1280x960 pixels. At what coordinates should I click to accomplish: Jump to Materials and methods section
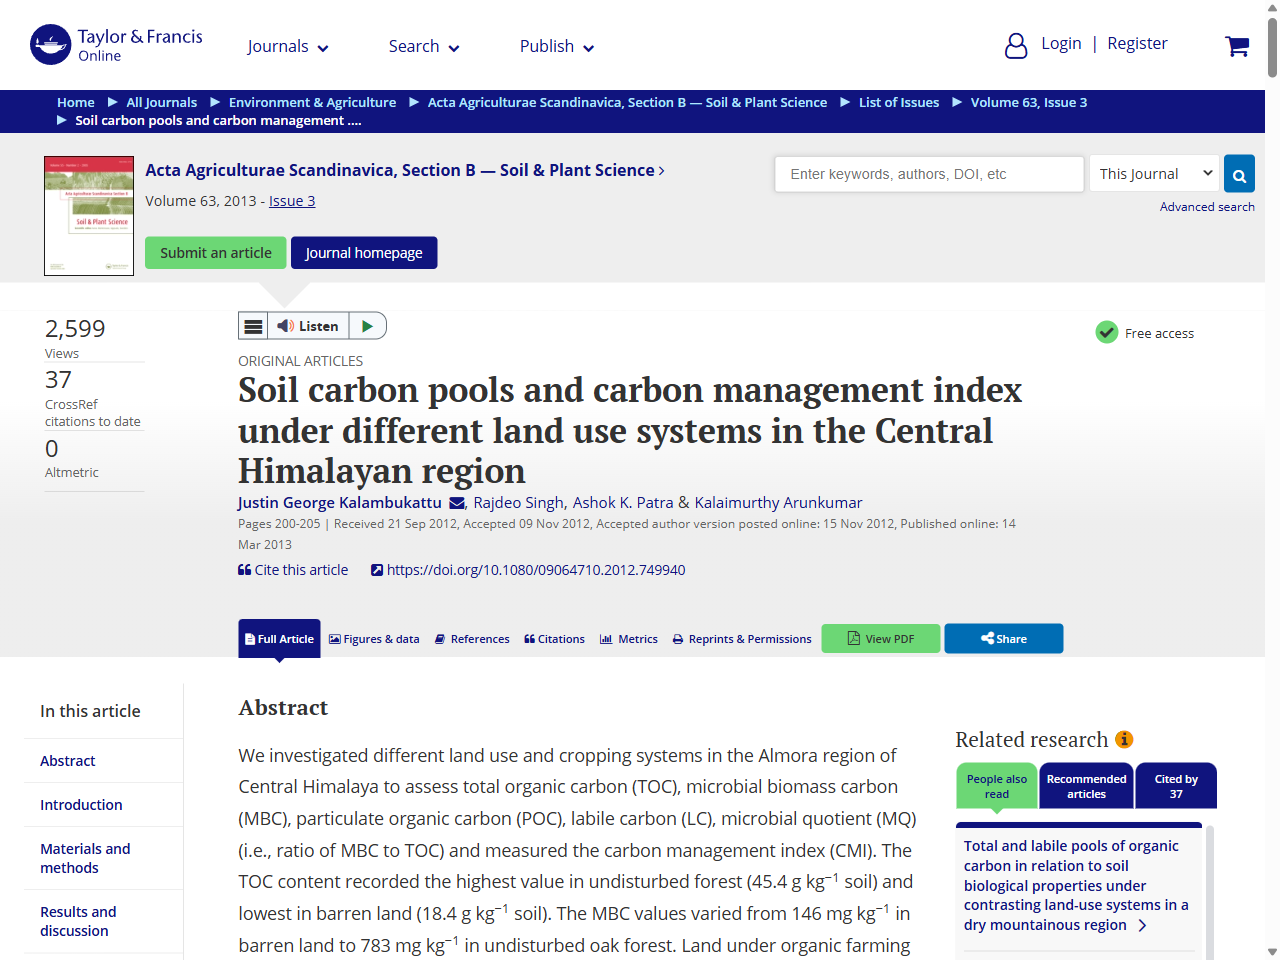(x=85, y=858)
